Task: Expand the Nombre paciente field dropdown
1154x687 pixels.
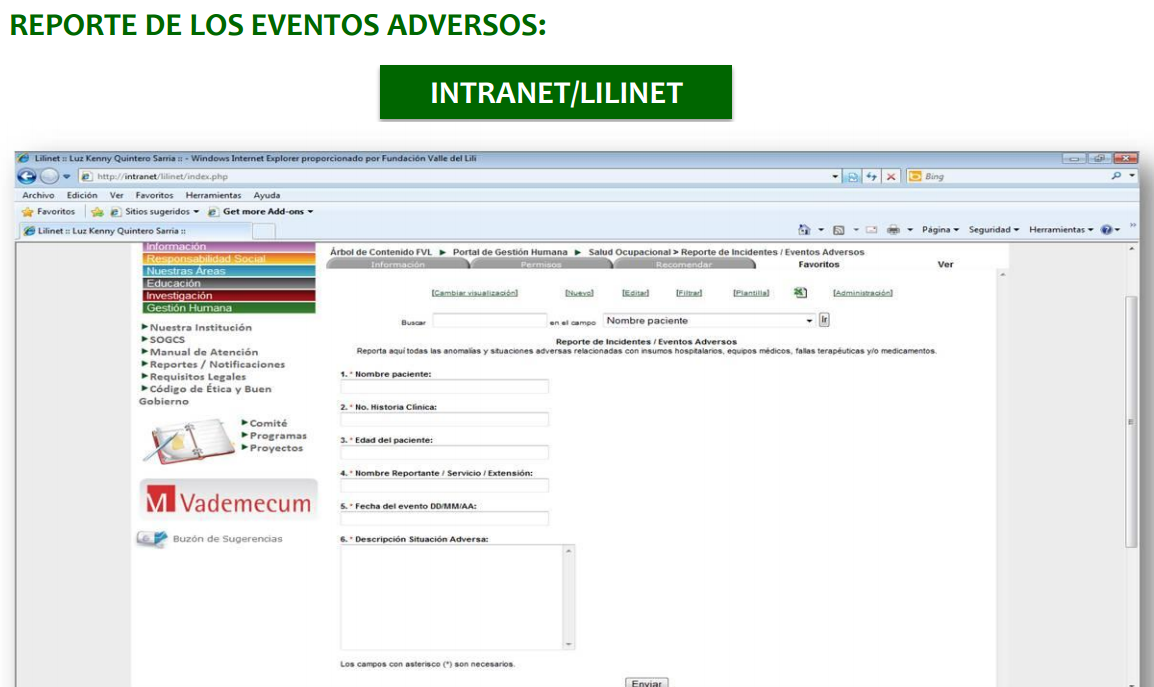Action: click(809, 321)
